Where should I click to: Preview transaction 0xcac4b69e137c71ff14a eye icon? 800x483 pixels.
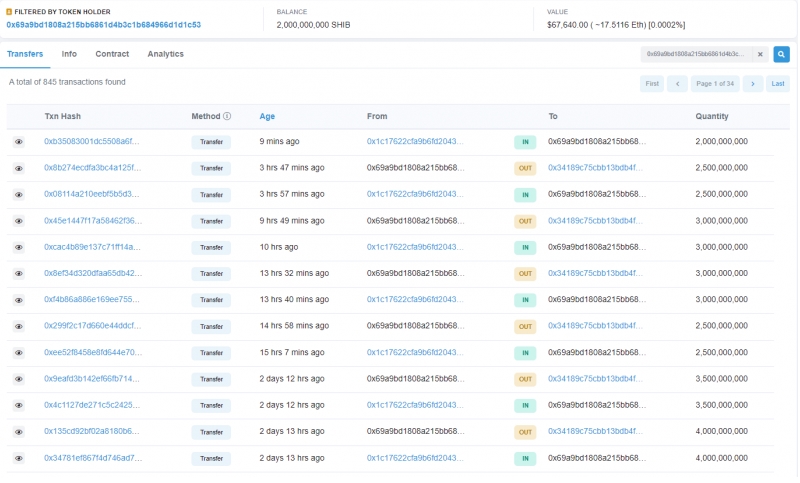[x=19, y=247]
